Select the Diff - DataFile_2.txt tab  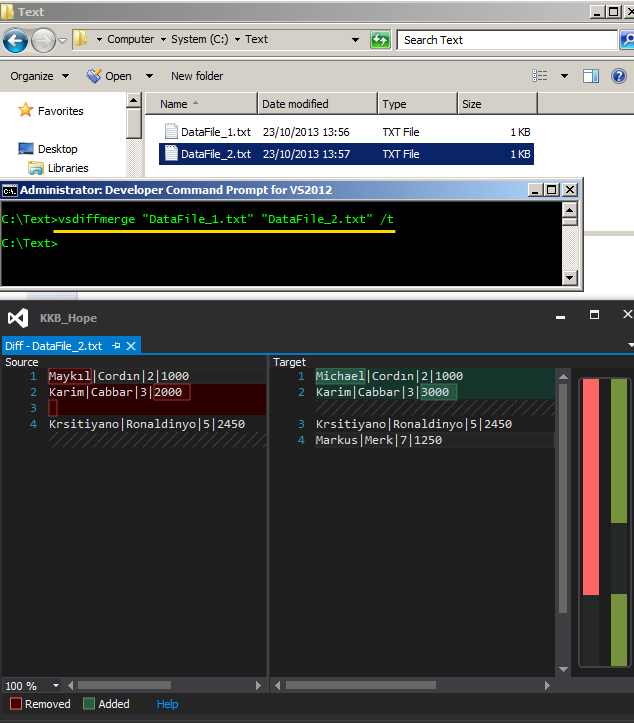tap(54, 346)
